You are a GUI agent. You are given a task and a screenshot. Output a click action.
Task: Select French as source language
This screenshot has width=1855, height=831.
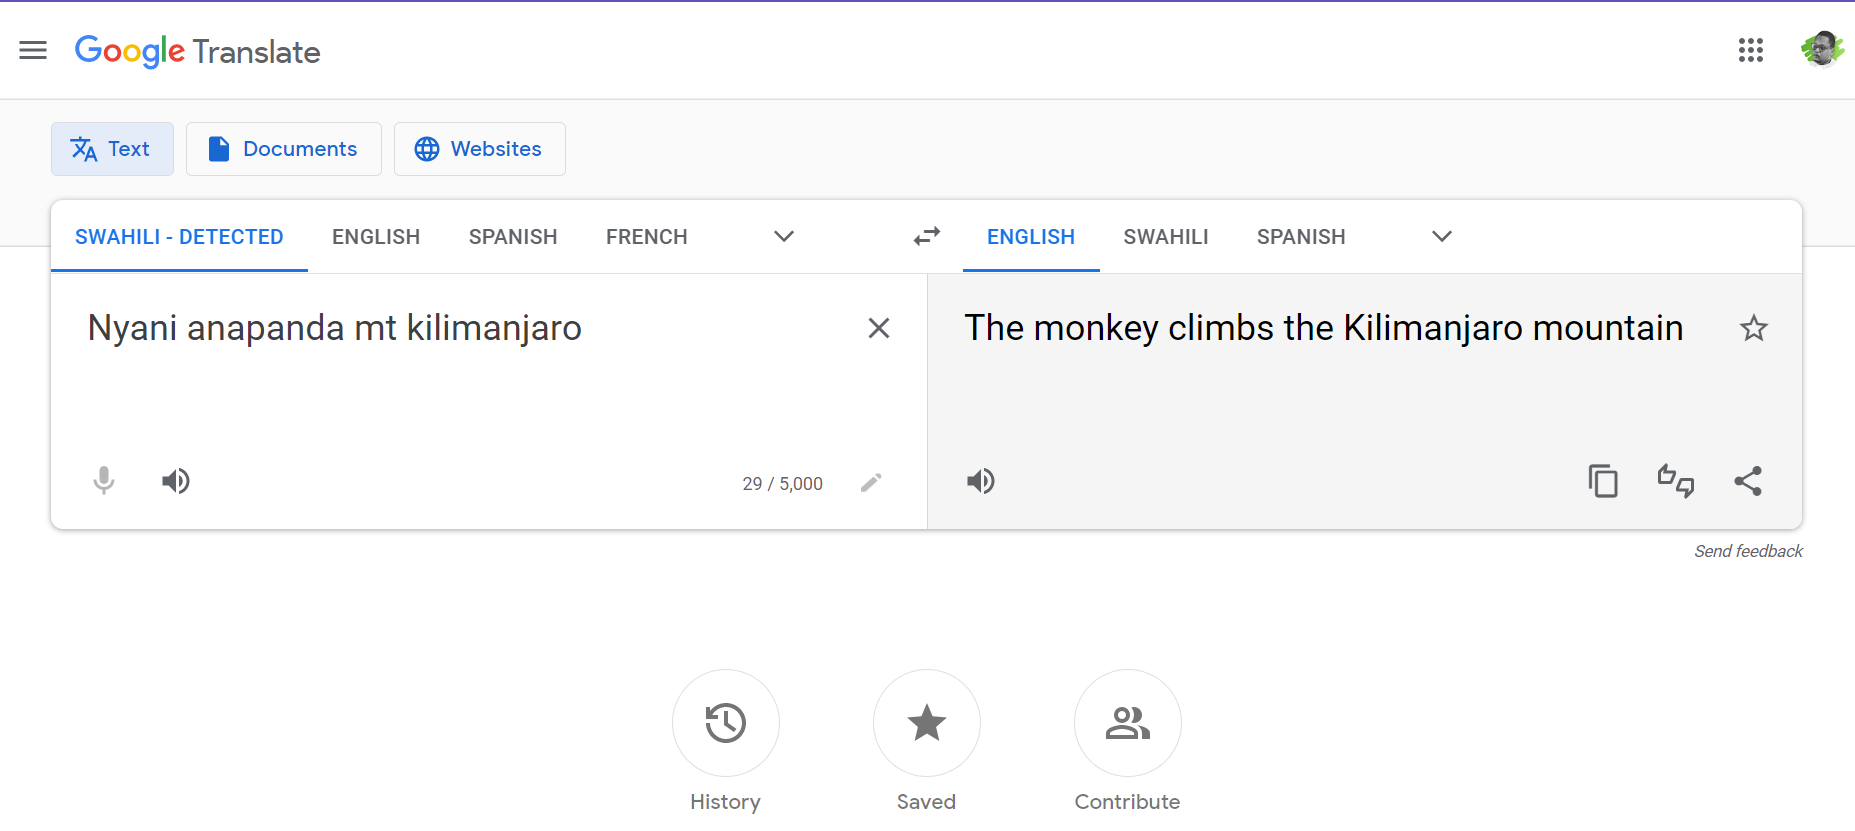click(647, 237)
